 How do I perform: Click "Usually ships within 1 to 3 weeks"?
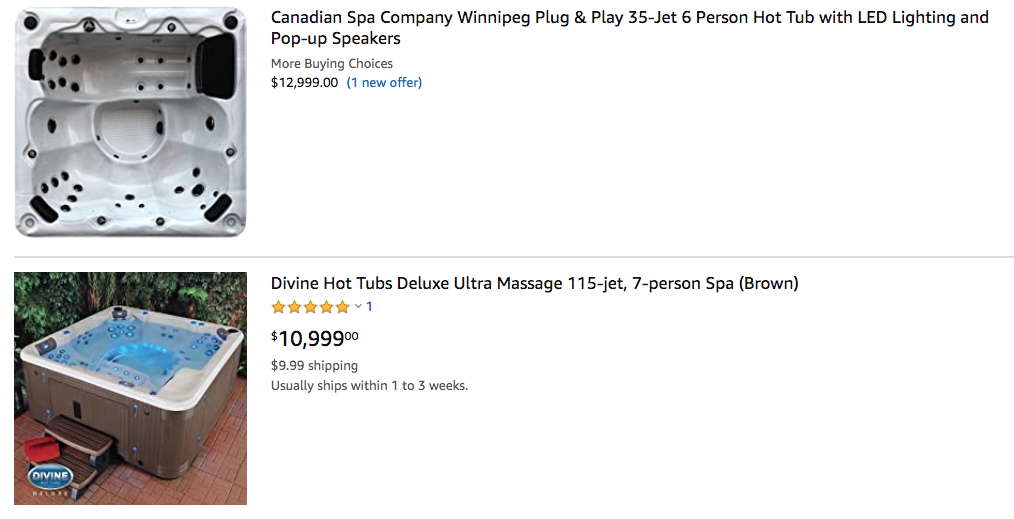pyautogui.click(x=369, y=385)
